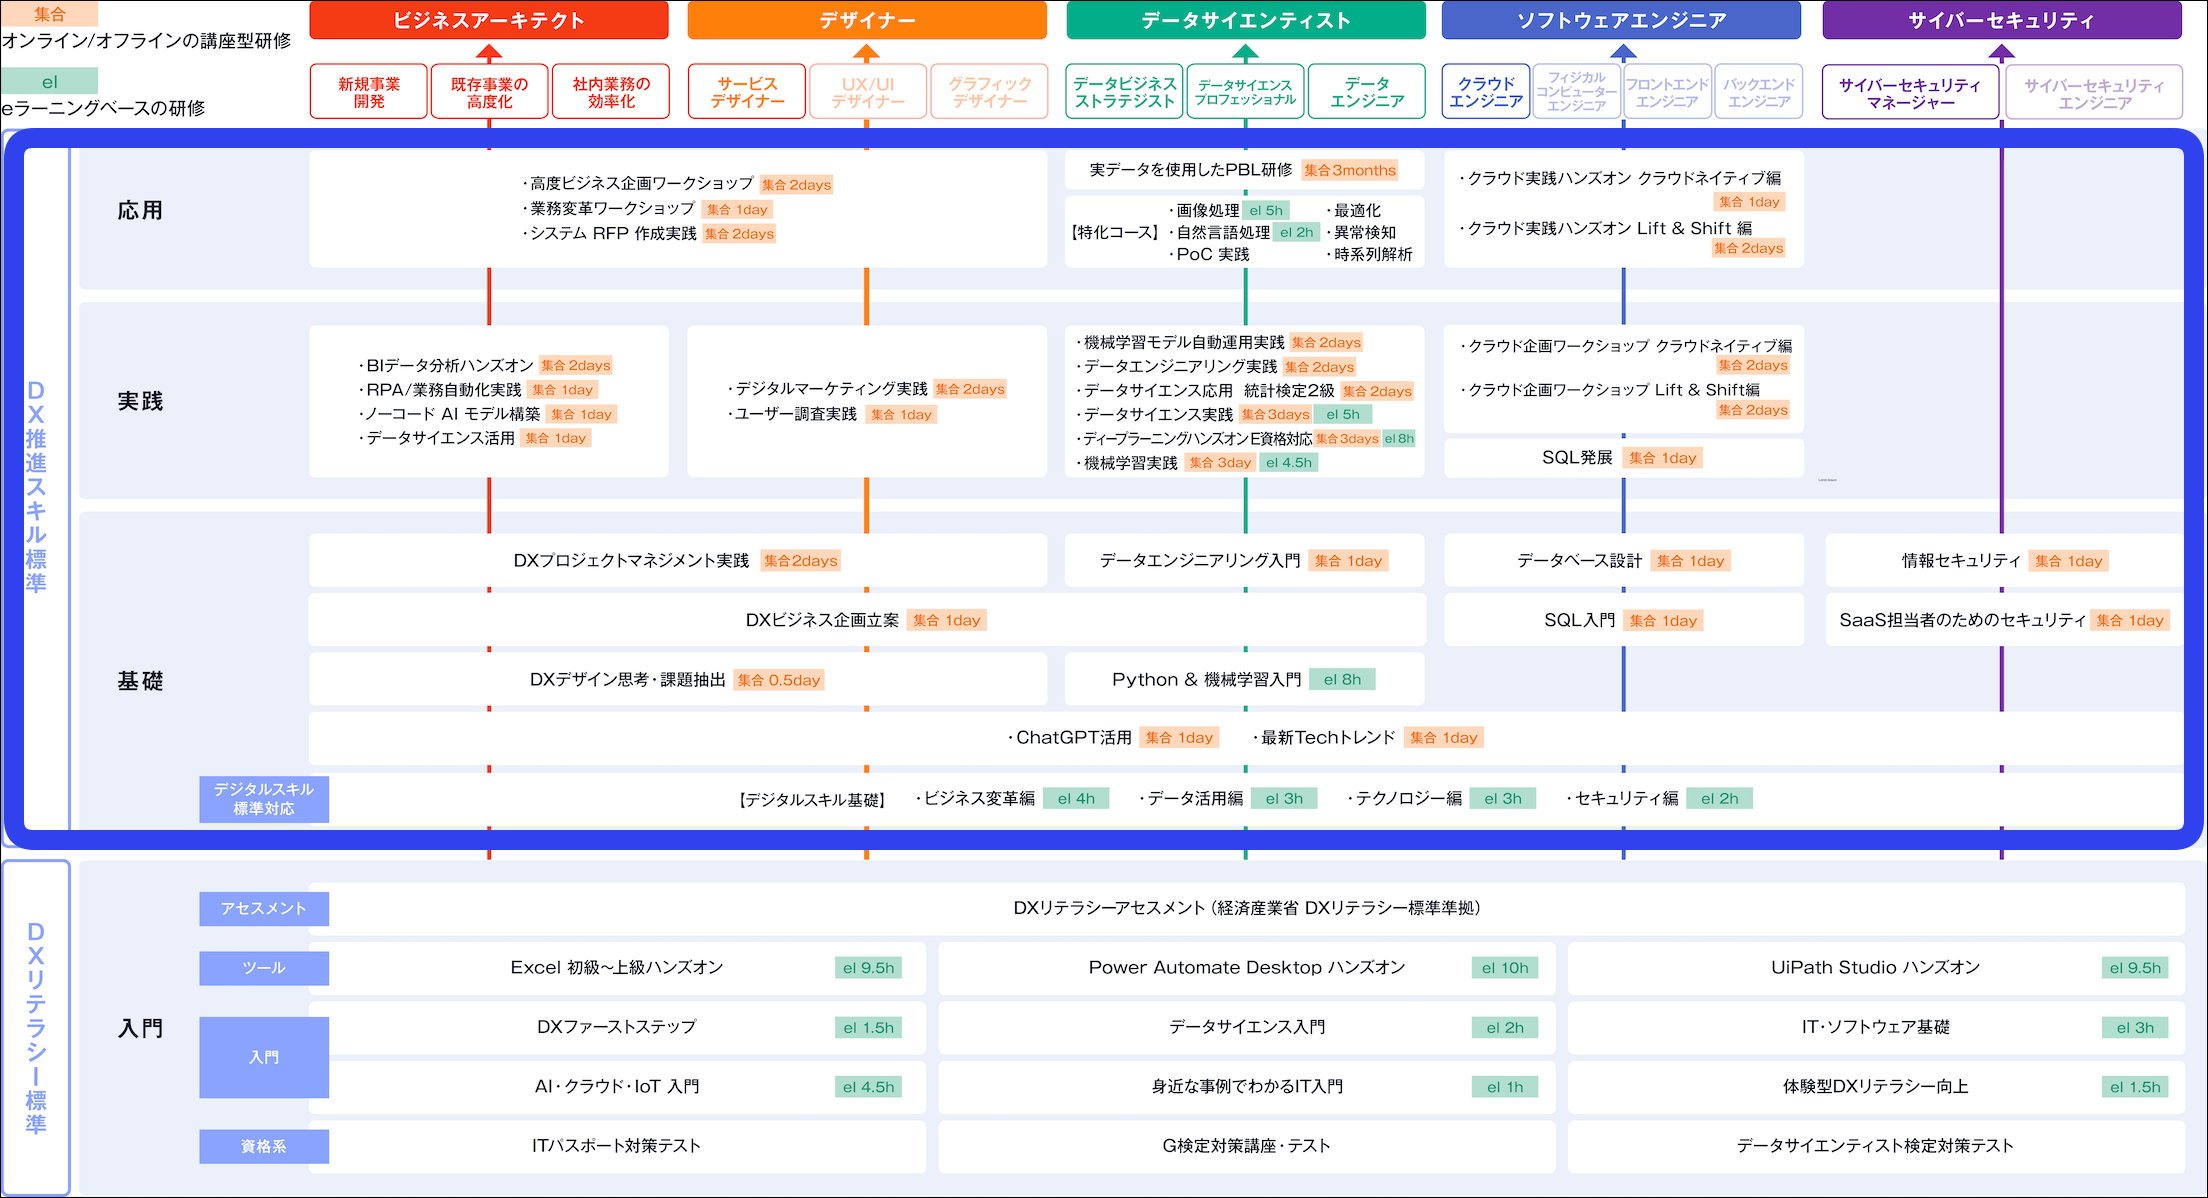Click the デジタルスキル標準対応 label
2208x1198 pixels.
263,799
